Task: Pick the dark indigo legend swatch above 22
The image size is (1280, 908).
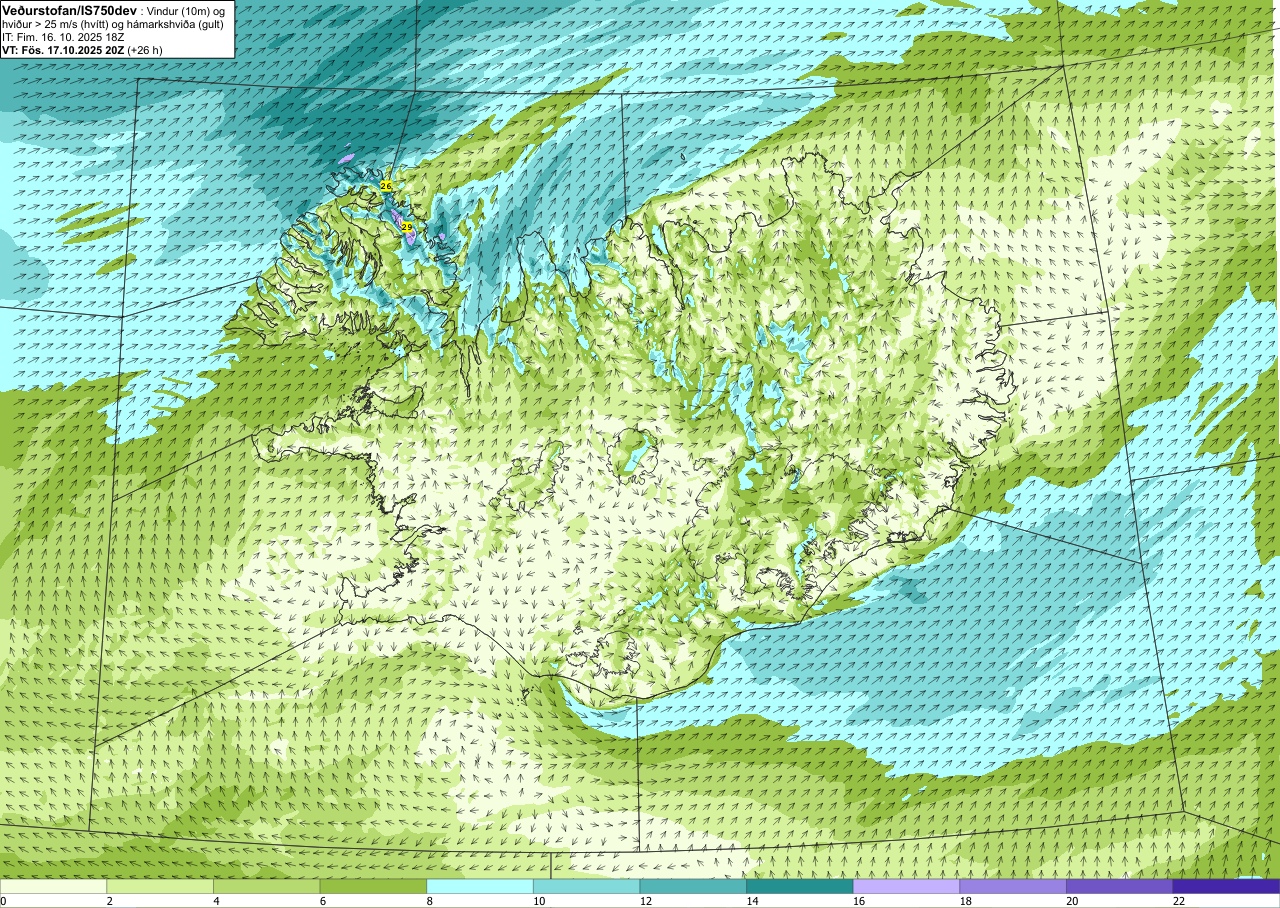Action: 1226,886
